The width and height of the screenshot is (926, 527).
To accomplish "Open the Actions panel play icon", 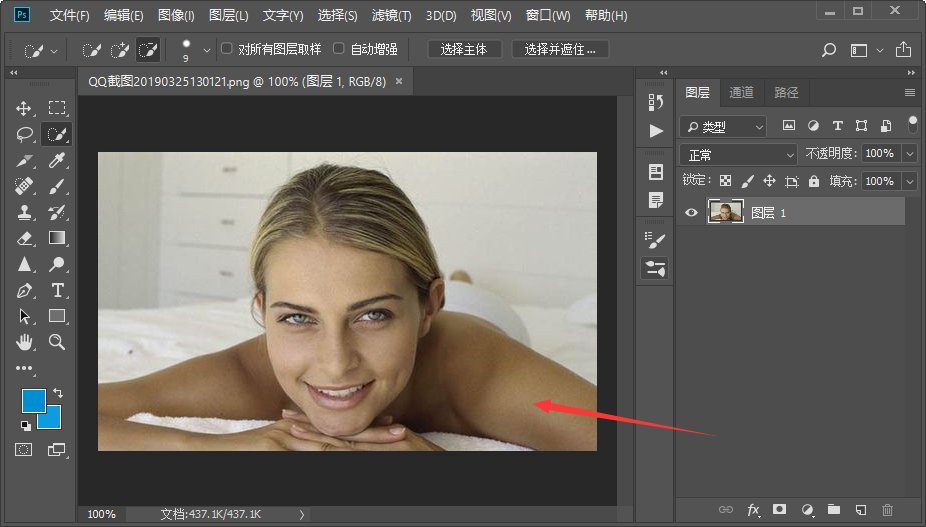I will tap(656, 131).
